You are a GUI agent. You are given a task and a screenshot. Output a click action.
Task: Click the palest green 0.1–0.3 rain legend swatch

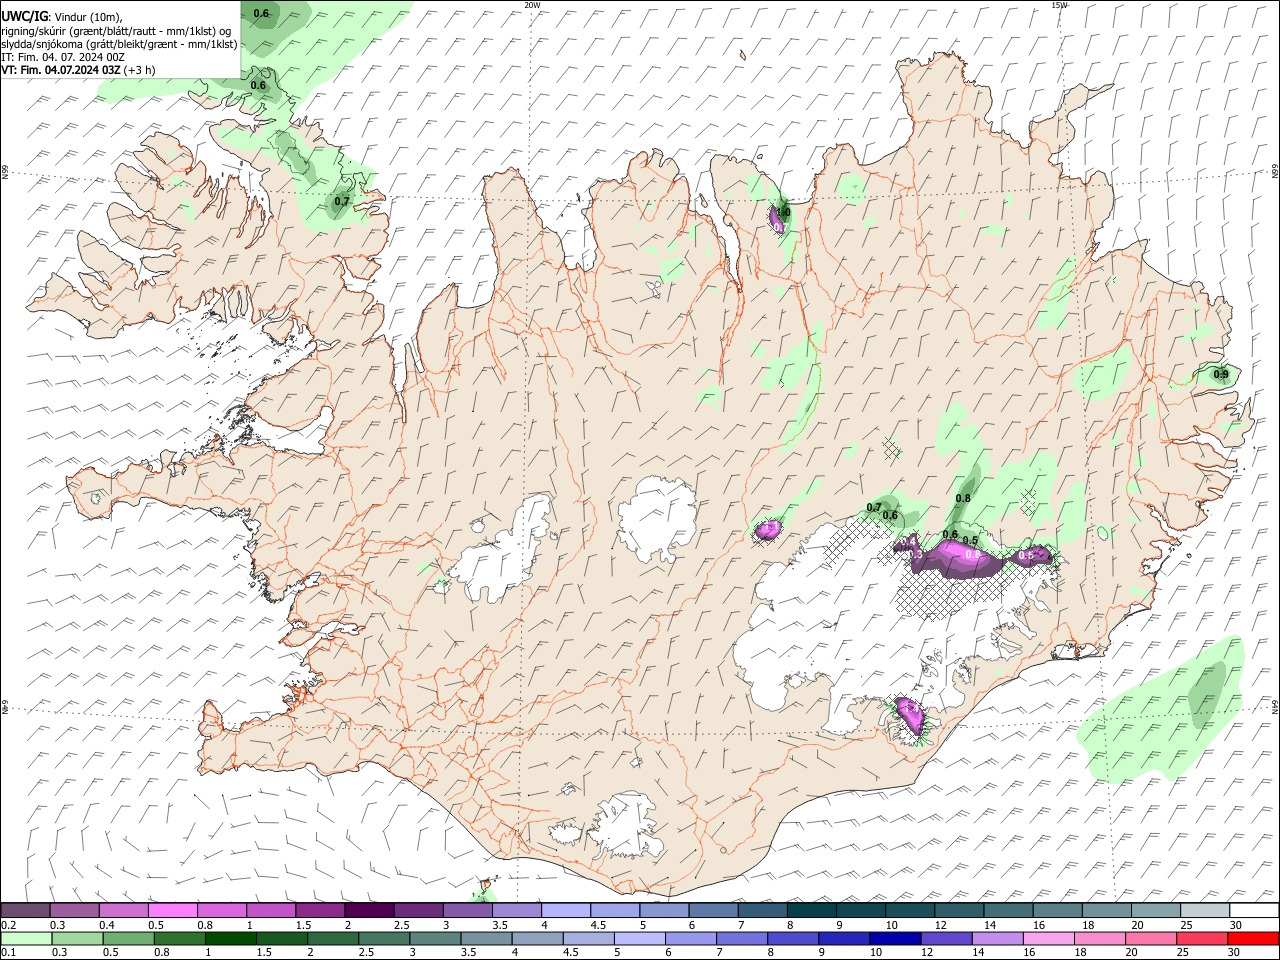(x=27, y=938)
